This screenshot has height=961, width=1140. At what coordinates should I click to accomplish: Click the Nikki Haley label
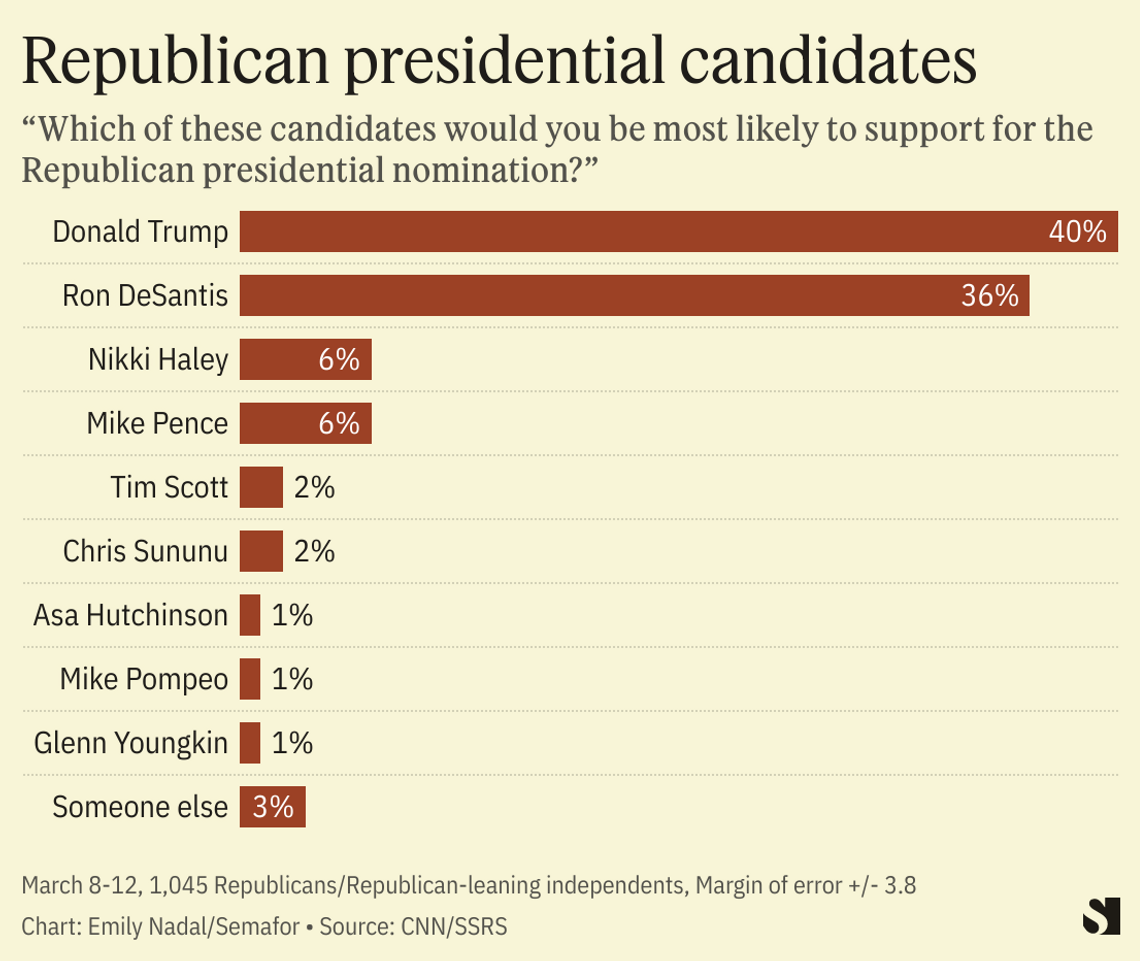click(157, 360)
